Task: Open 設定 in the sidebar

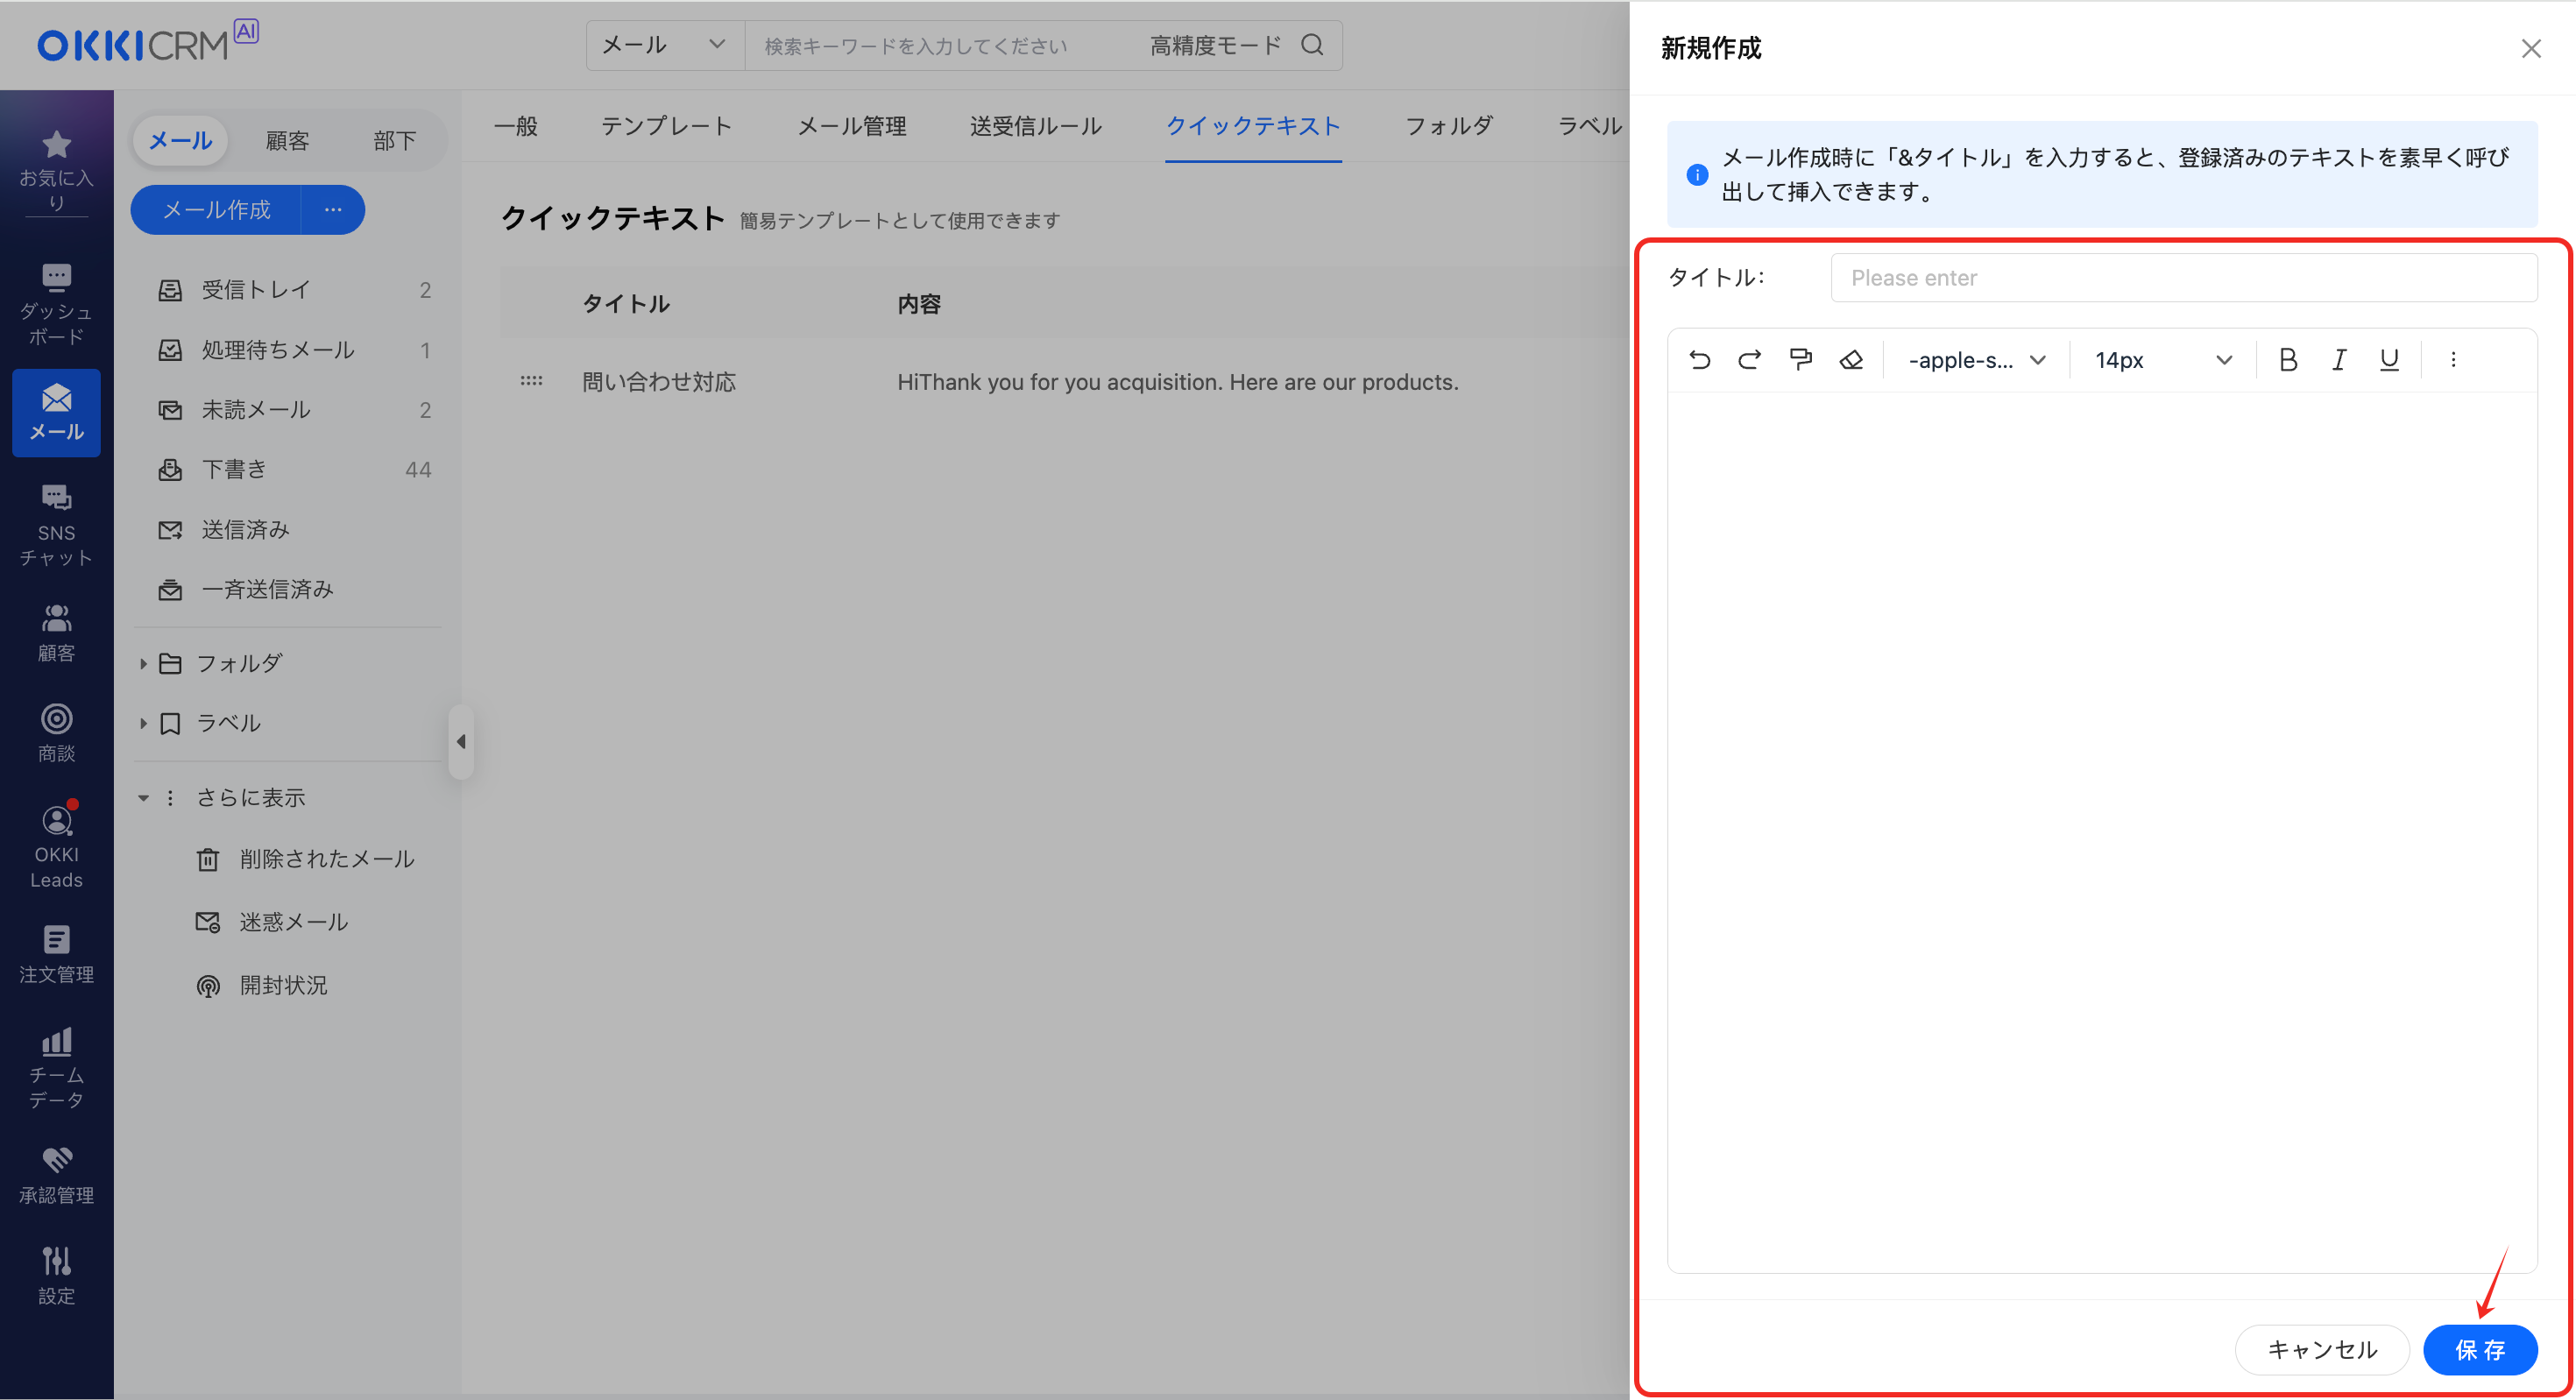Action: (x=56, y=1275)
